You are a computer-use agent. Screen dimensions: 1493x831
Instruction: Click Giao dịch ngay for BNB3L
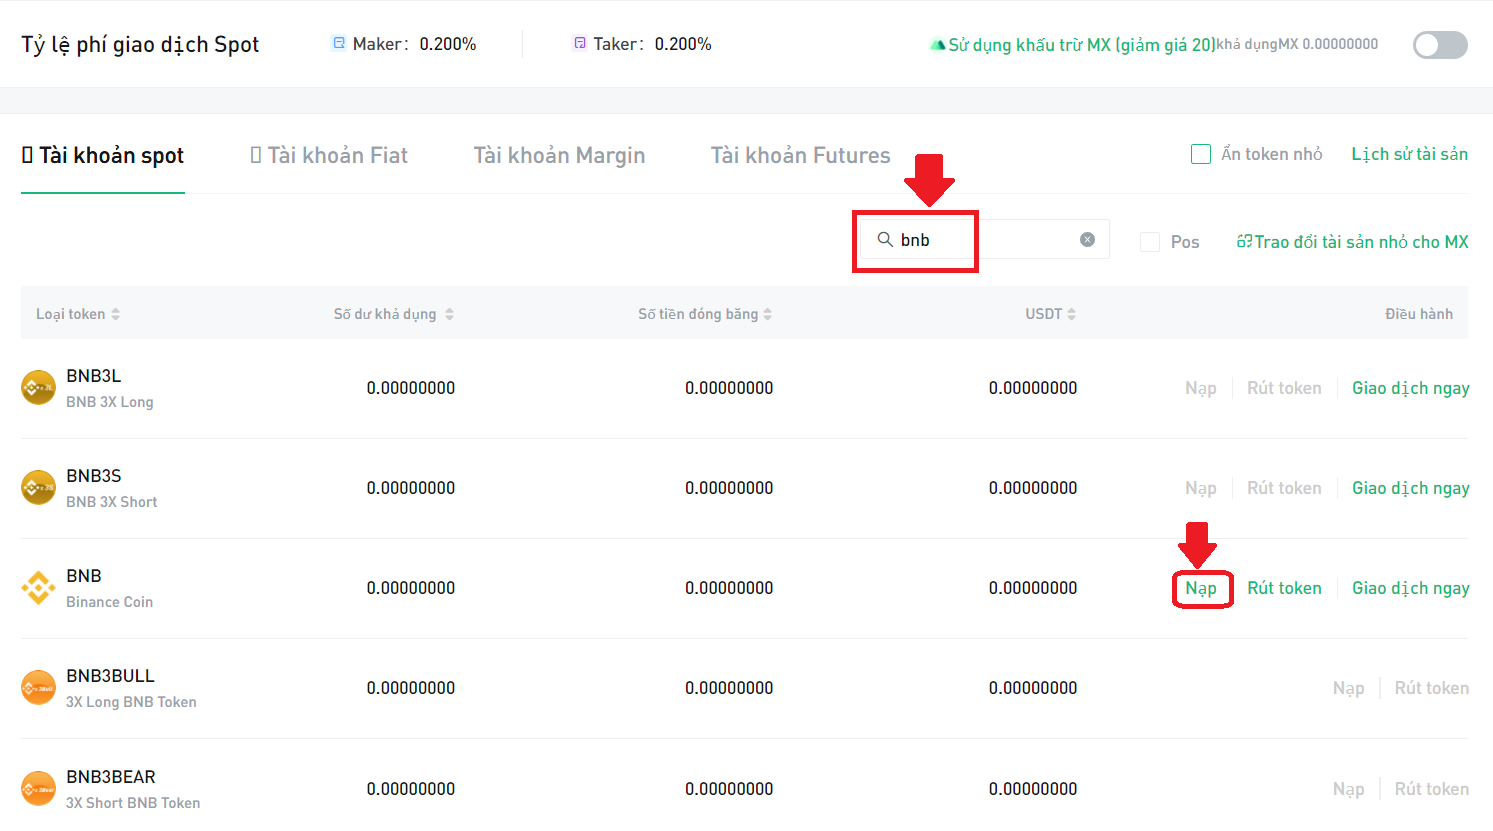pyautogui.click(x=1410, y=388)
